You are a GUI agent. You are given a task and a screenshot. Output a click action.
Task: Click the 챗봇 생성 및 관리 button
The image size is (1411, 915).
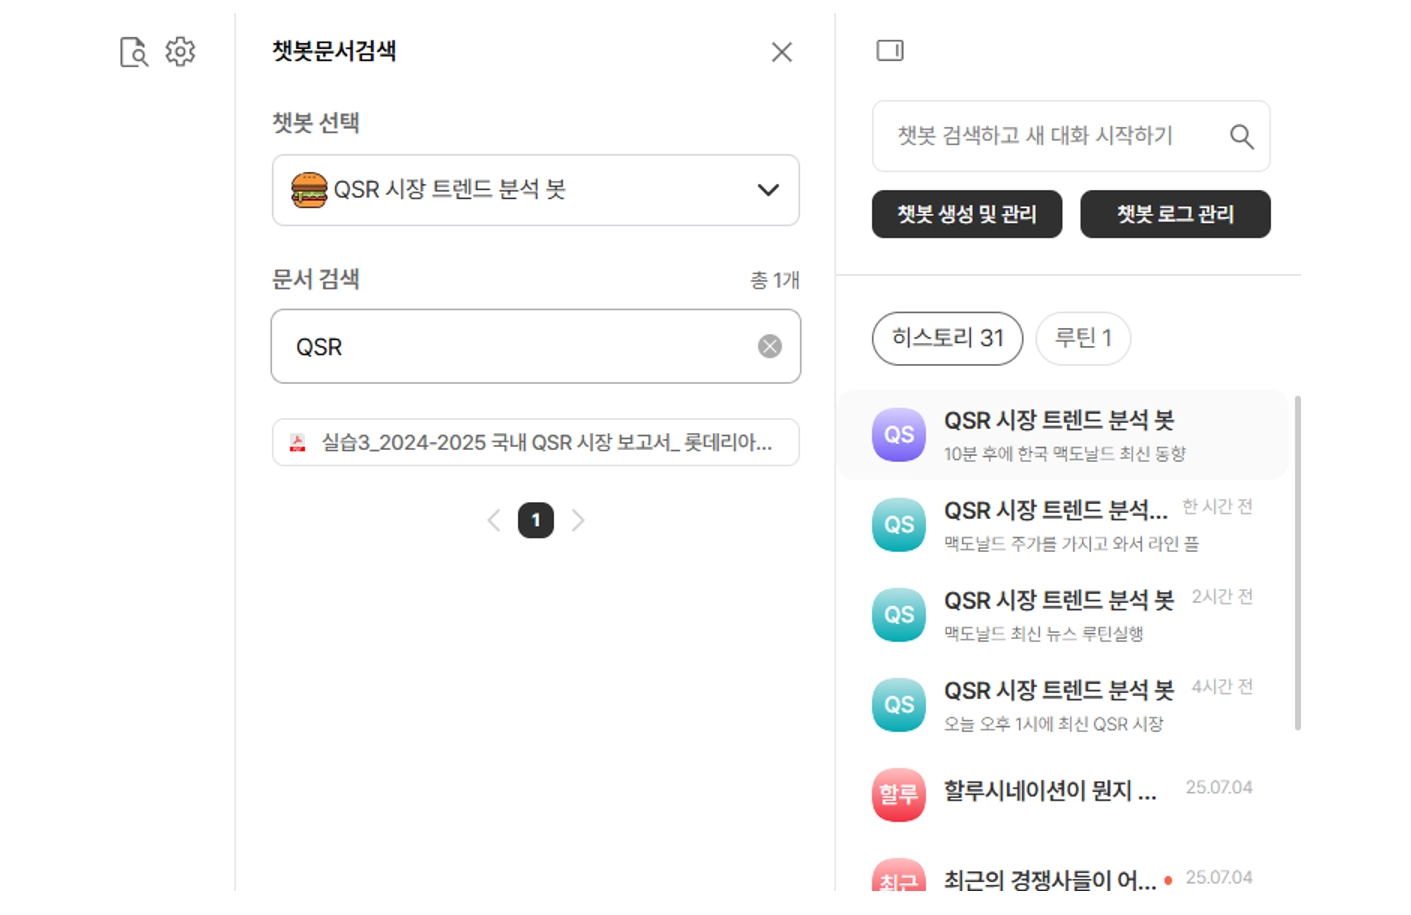[966, 214]
